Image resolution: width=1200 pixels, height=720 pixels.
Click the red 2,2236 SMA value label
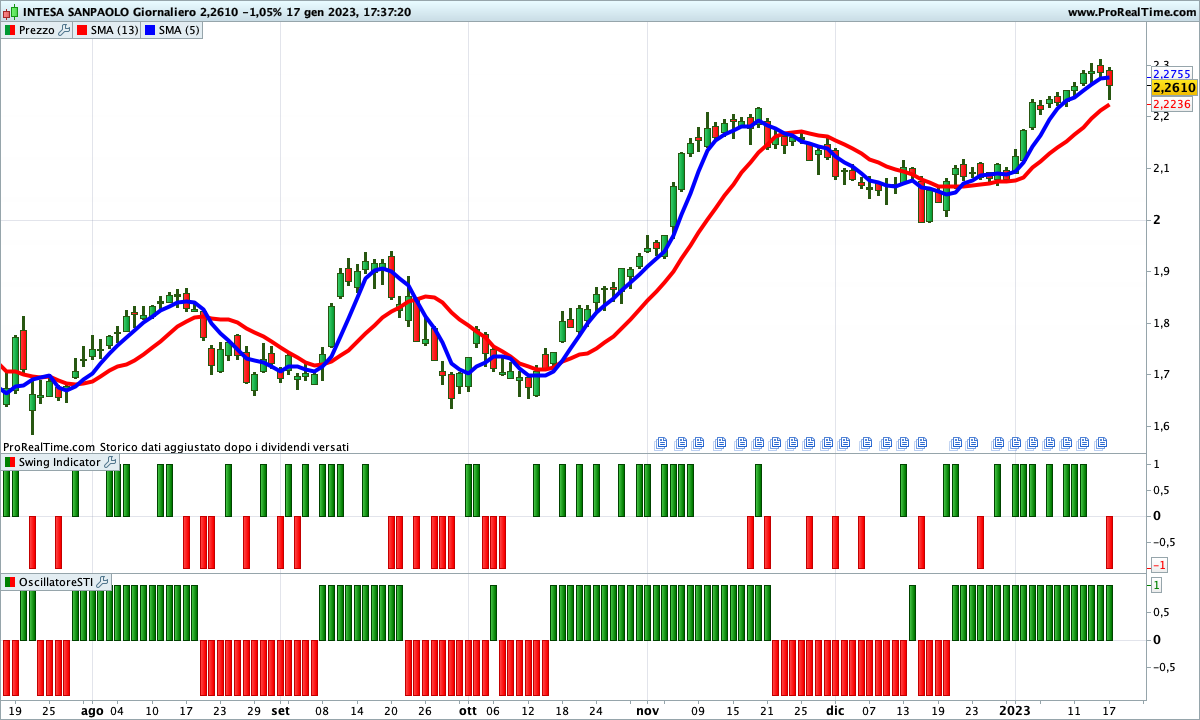[1171, 104]
